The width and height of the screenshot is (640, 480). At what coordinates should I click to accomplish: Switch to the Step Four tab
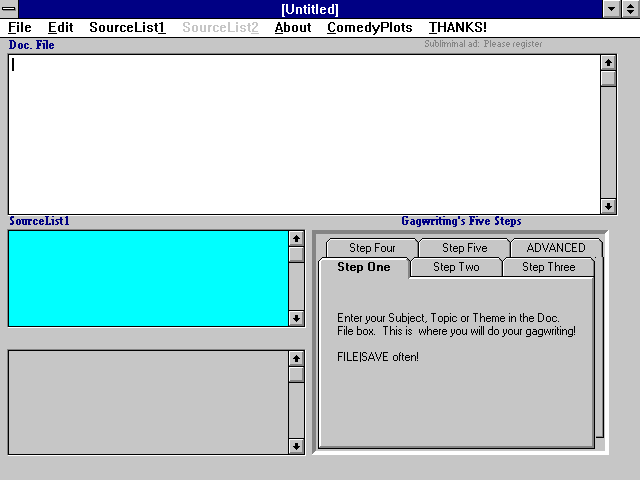click(372, 248)
